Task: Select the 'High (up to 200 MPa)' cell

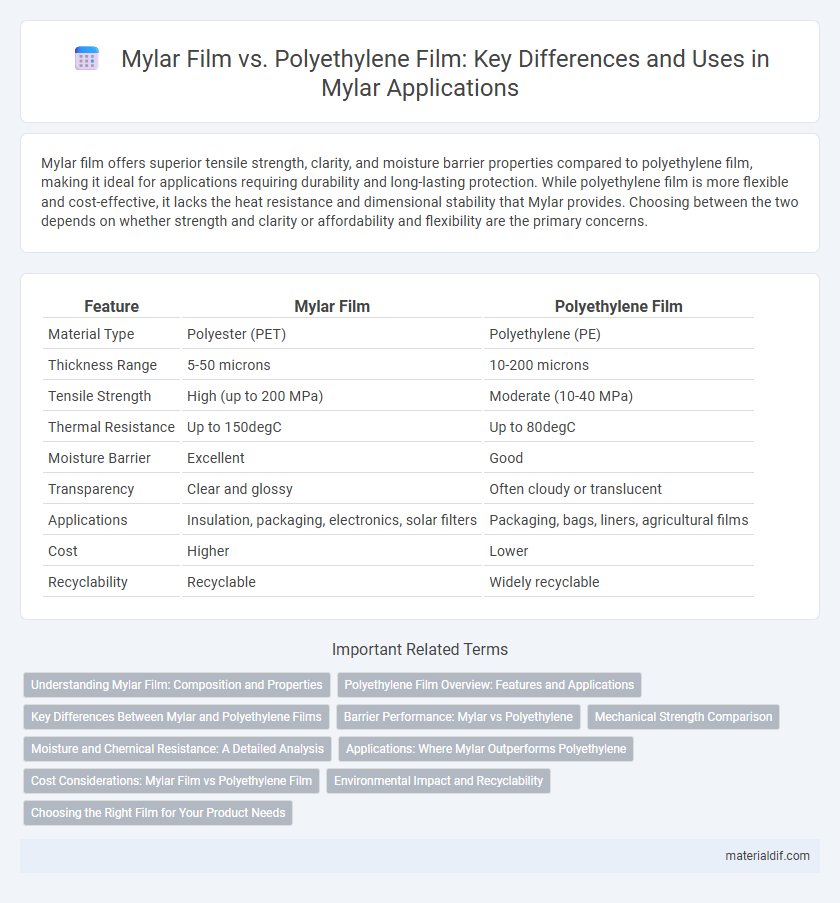Action: point(255,396)
